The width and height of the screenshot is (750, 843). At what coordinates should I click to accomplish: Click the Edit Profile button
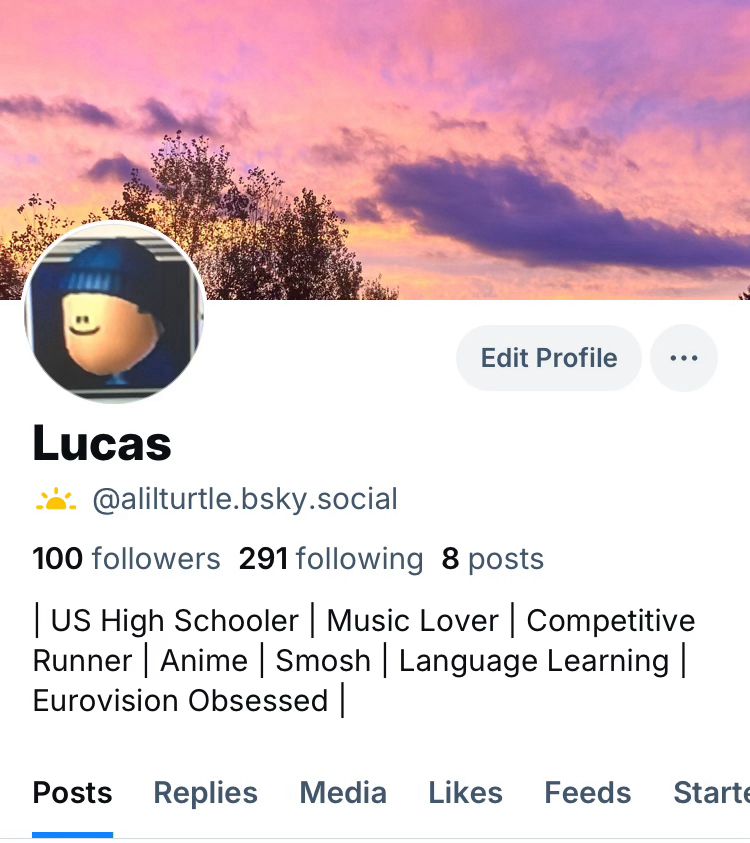(x=548, y=358)
